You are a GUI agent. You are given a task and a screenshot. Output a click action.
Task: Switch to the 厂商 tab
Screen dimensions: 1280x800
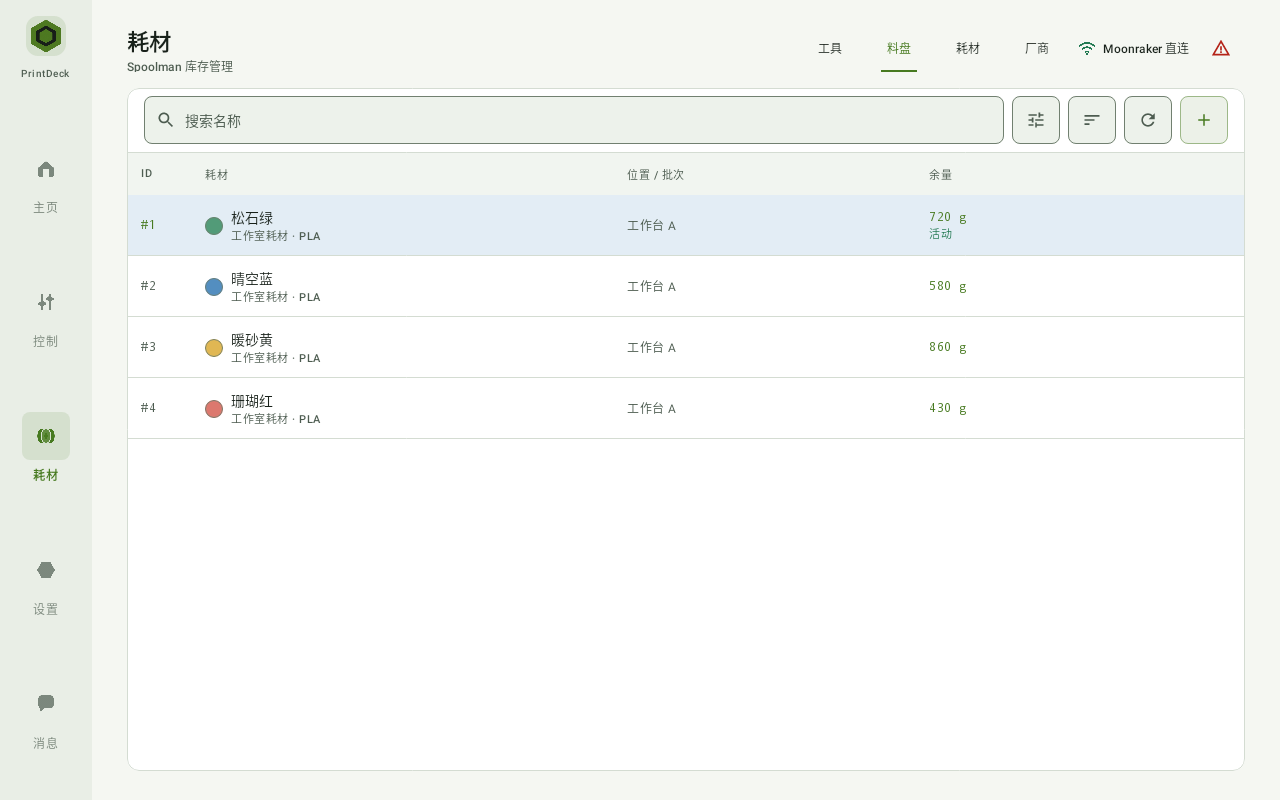click(1037, 48)
